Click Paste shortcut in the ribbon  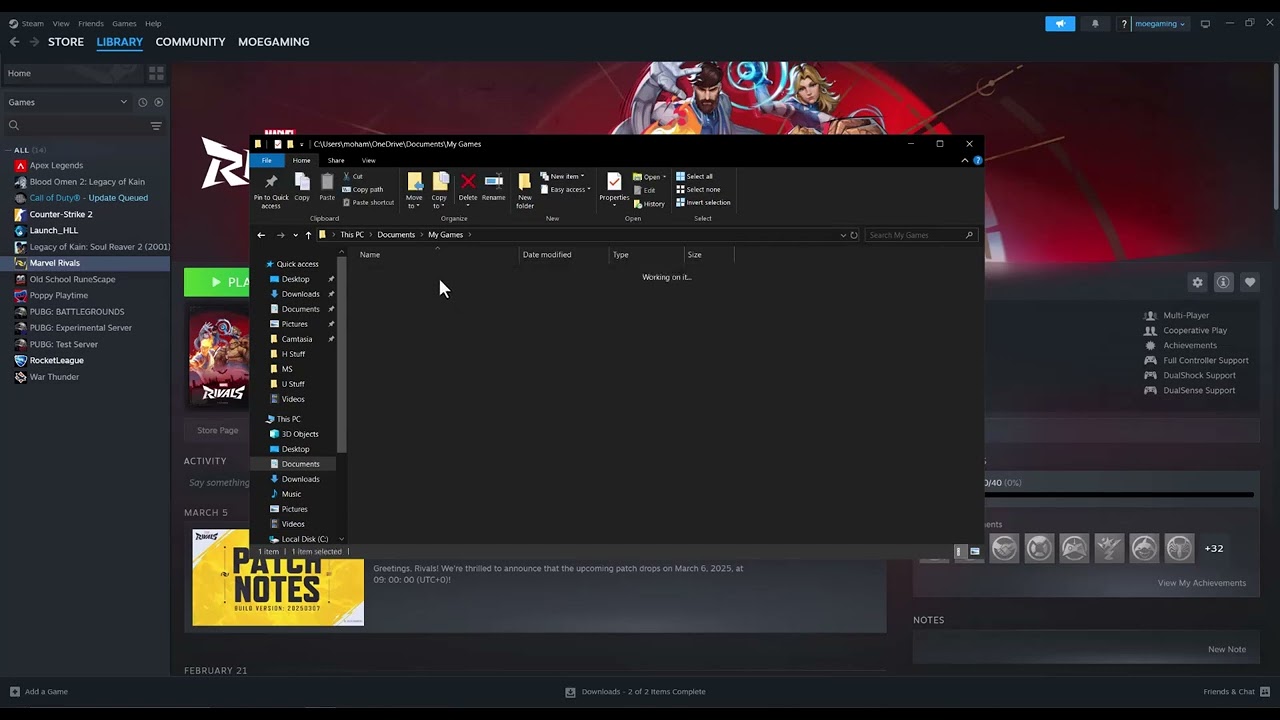point(368,202)
